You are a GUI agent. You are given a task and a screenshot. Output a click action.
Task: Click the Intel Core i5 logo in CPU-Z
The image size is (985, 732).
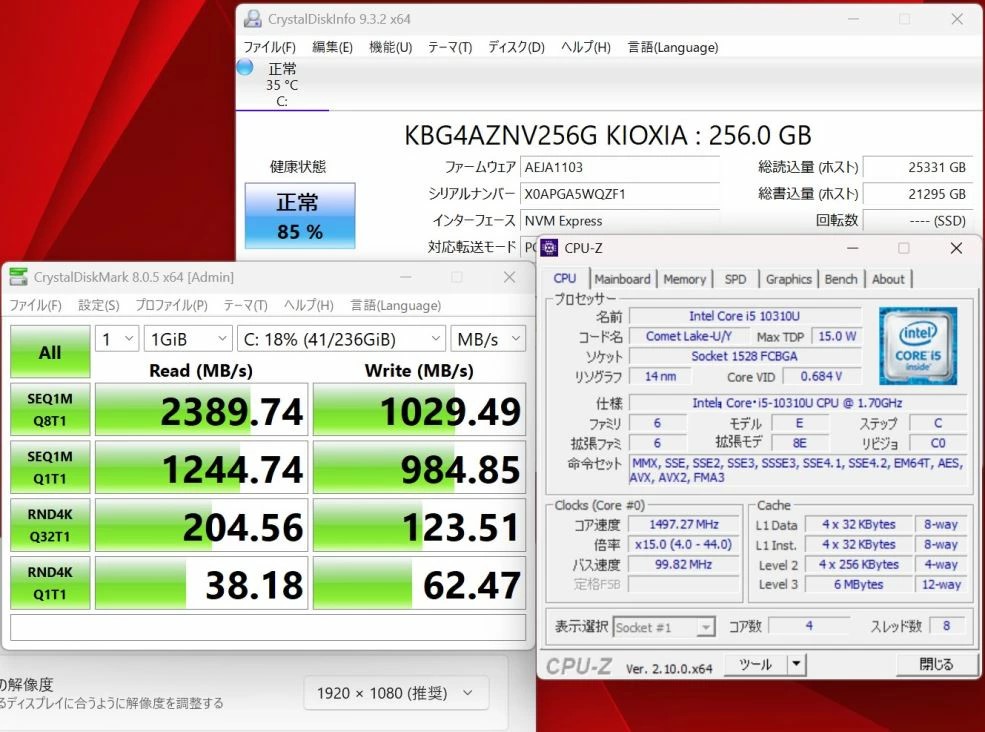click(x=918, y=346)
